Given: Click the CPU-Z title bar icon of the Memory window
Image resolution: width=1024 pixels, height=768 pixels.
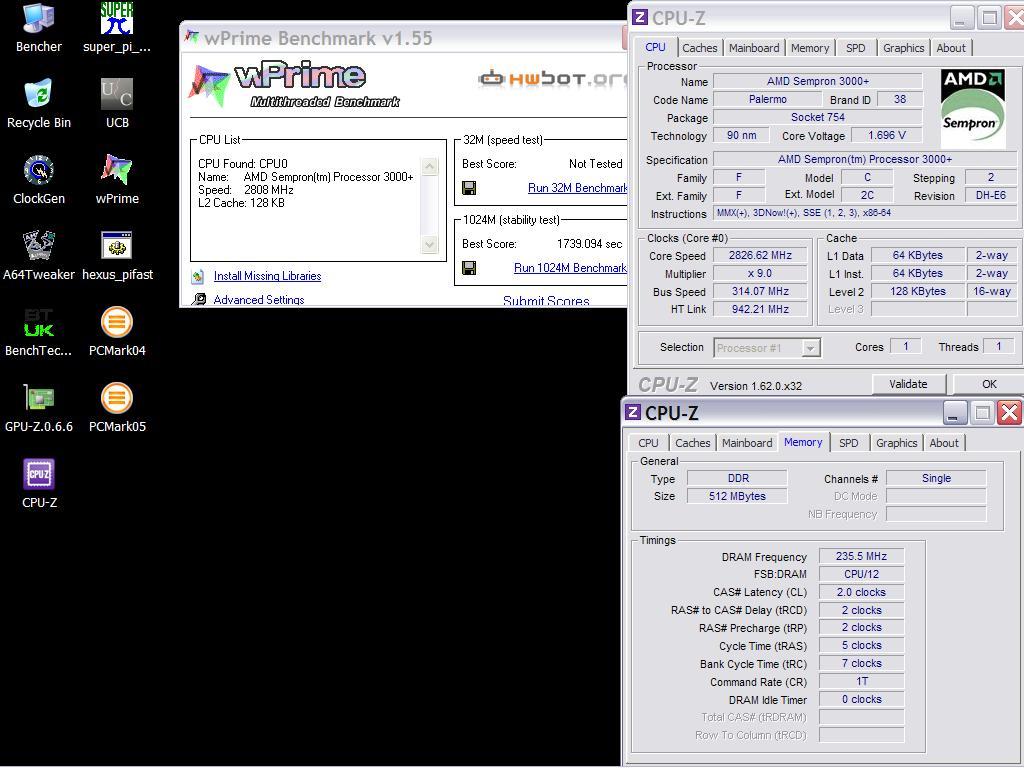Looking at the screenshot, I should tap(632, 412).
